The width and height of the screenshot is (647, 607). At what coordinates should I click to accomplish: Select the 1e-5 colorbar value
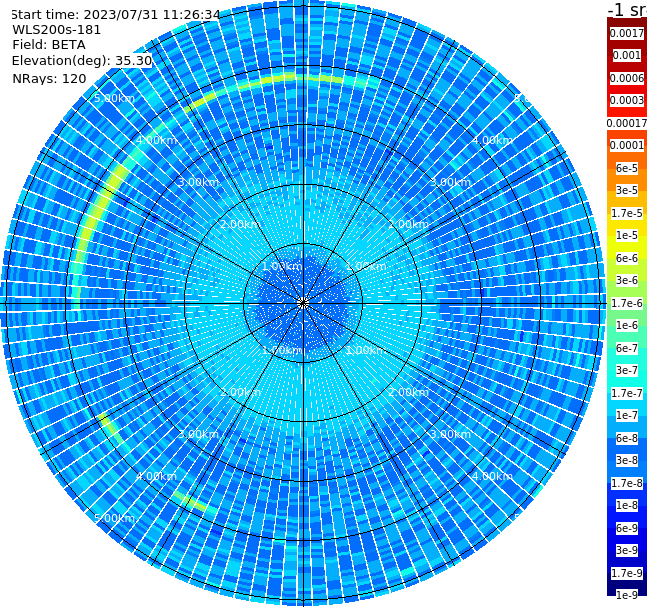pyautogui.click(x=627, y=235)
